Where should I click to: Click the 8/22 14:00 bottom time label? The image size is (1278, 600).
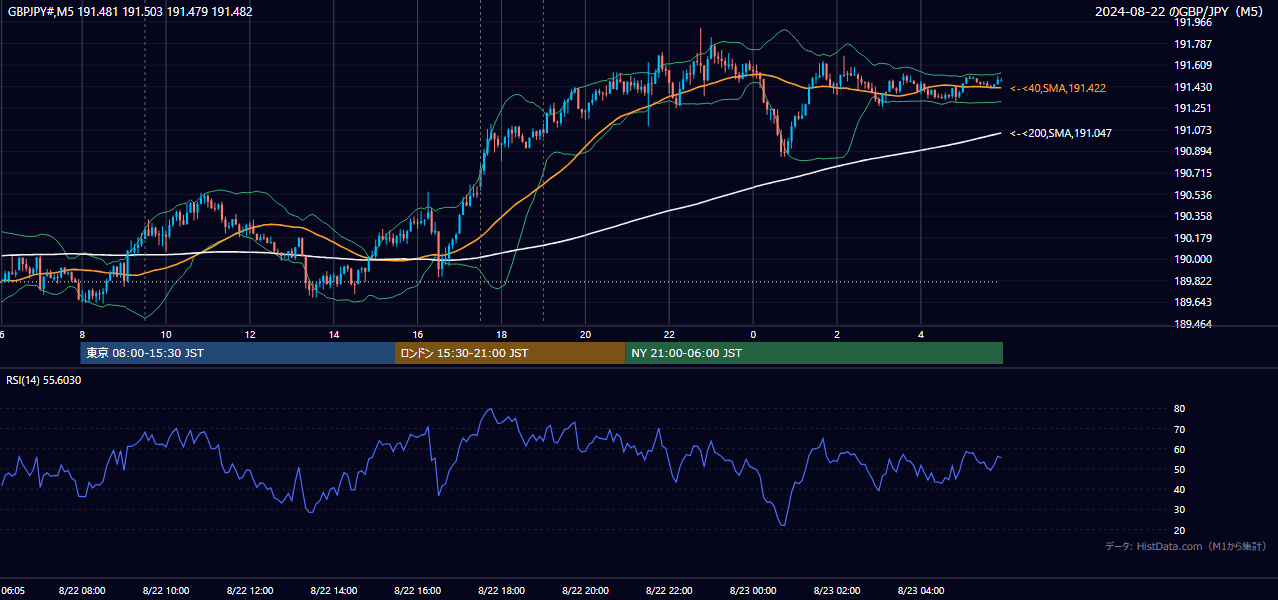point(334,590)
